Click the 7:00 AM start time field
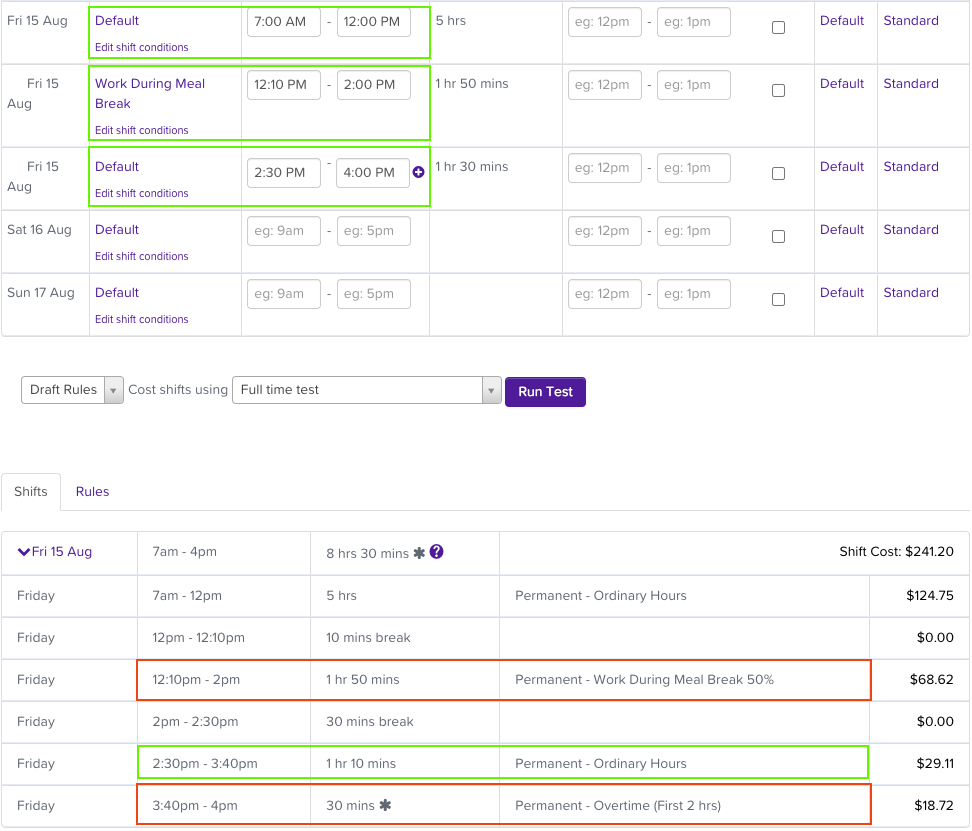 coord(284,22)
